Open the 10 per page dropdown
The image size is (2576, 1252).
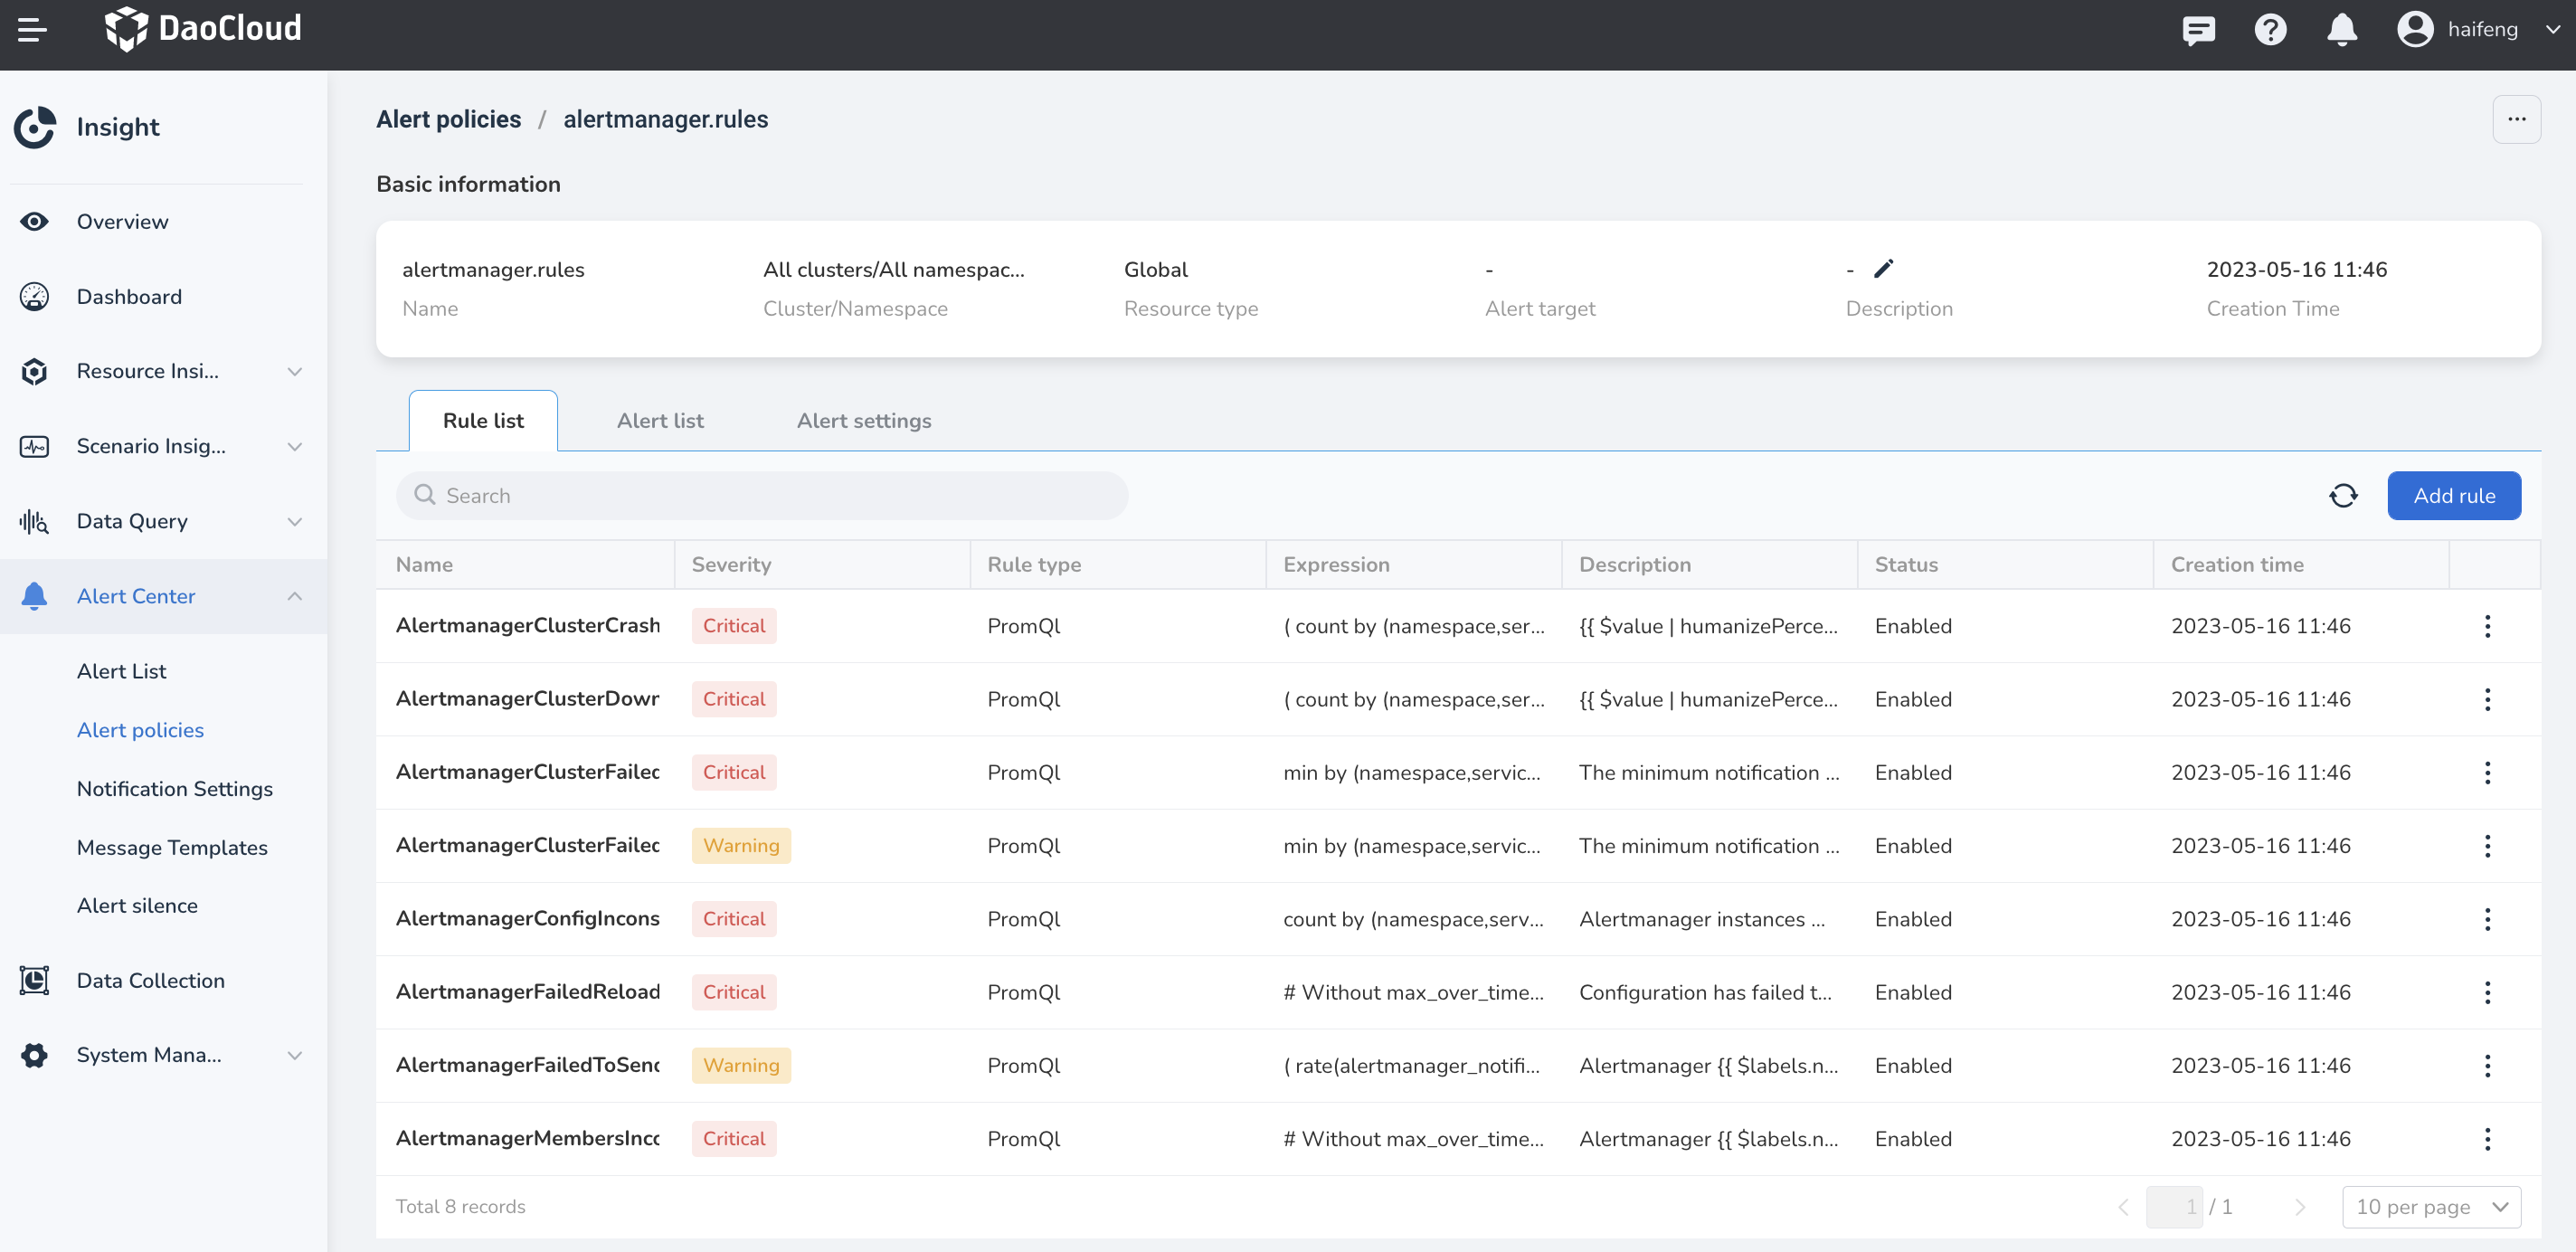(x=2431, y=1207)
